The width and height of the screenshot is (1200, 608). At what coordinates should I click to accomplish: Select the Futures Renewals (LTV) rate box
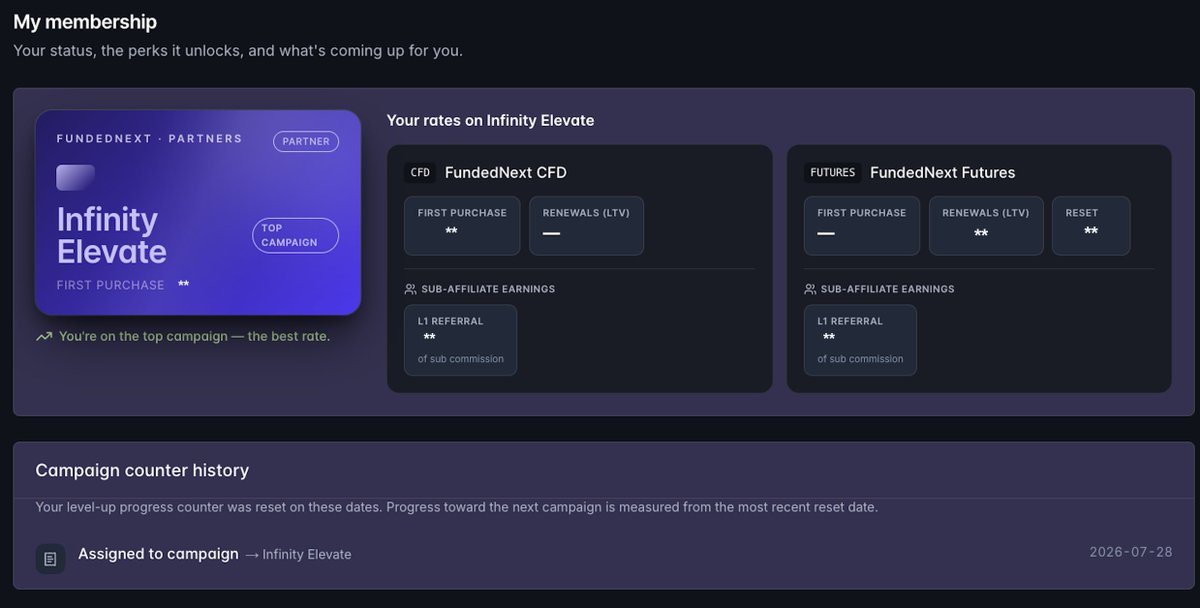986,226
